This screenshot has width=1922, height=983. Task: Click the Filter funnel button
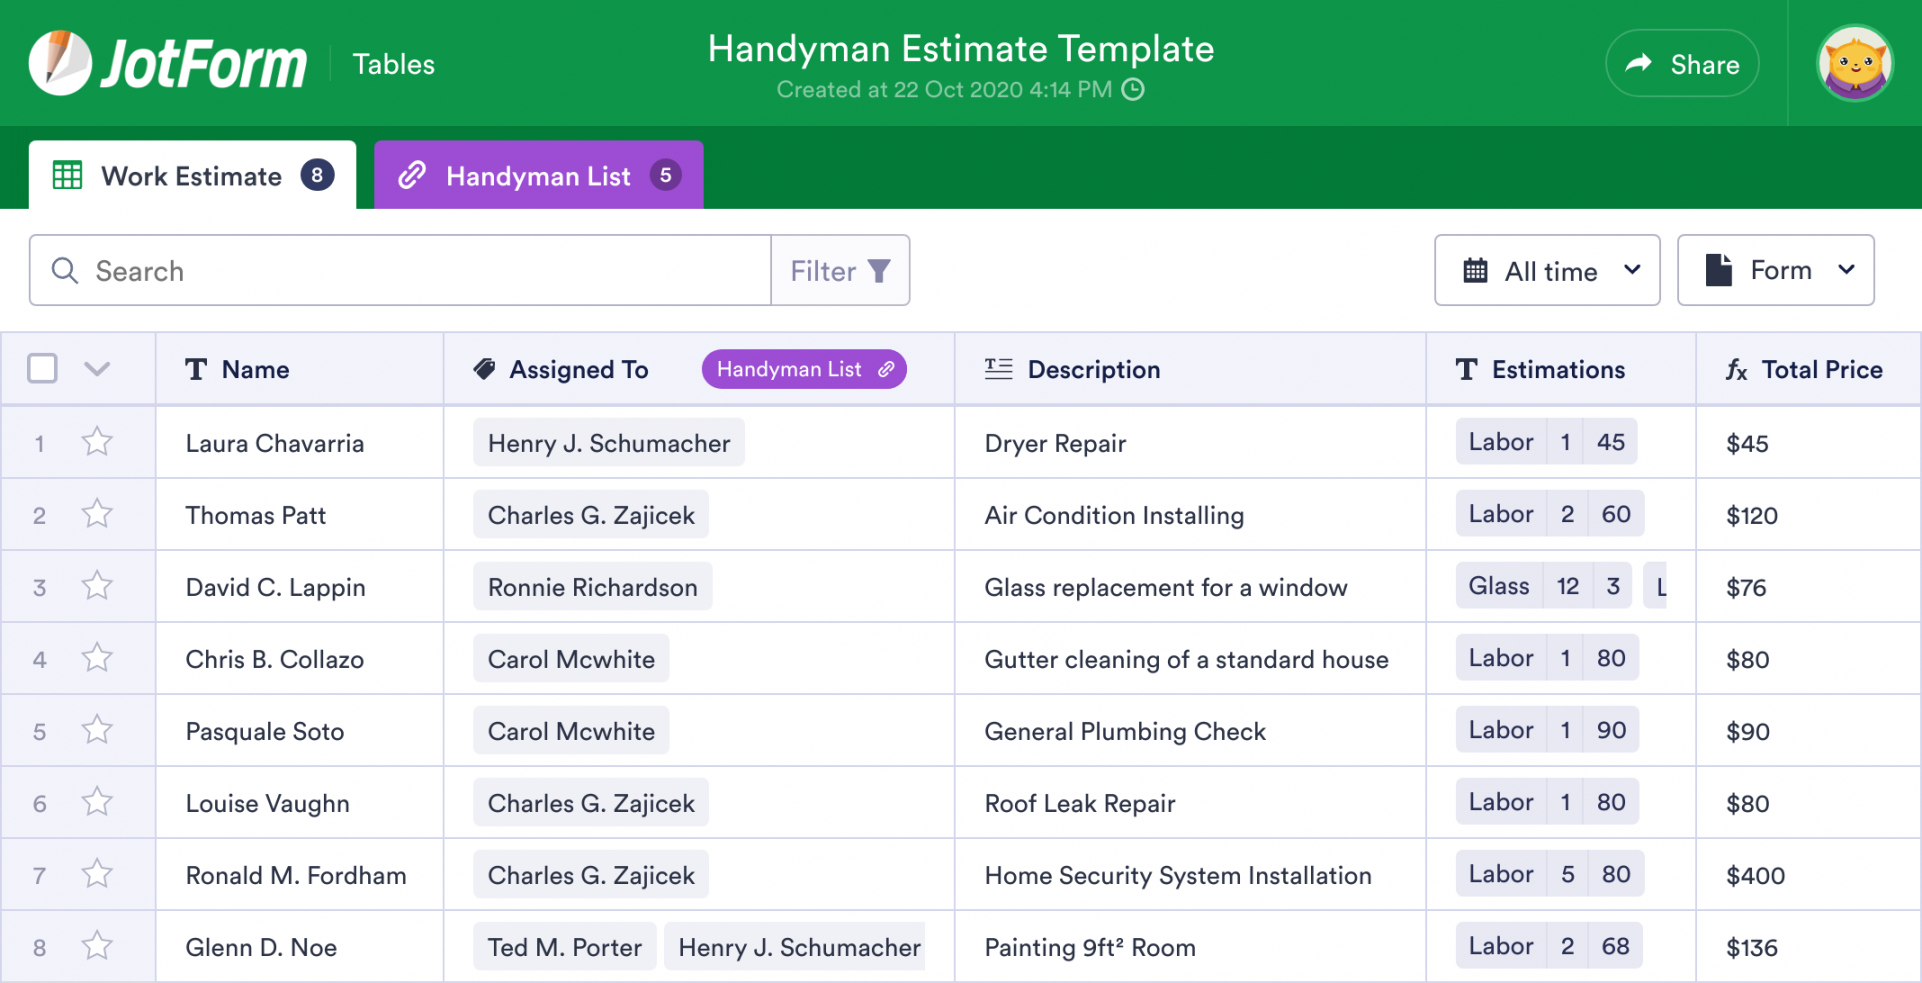[840, 271]
